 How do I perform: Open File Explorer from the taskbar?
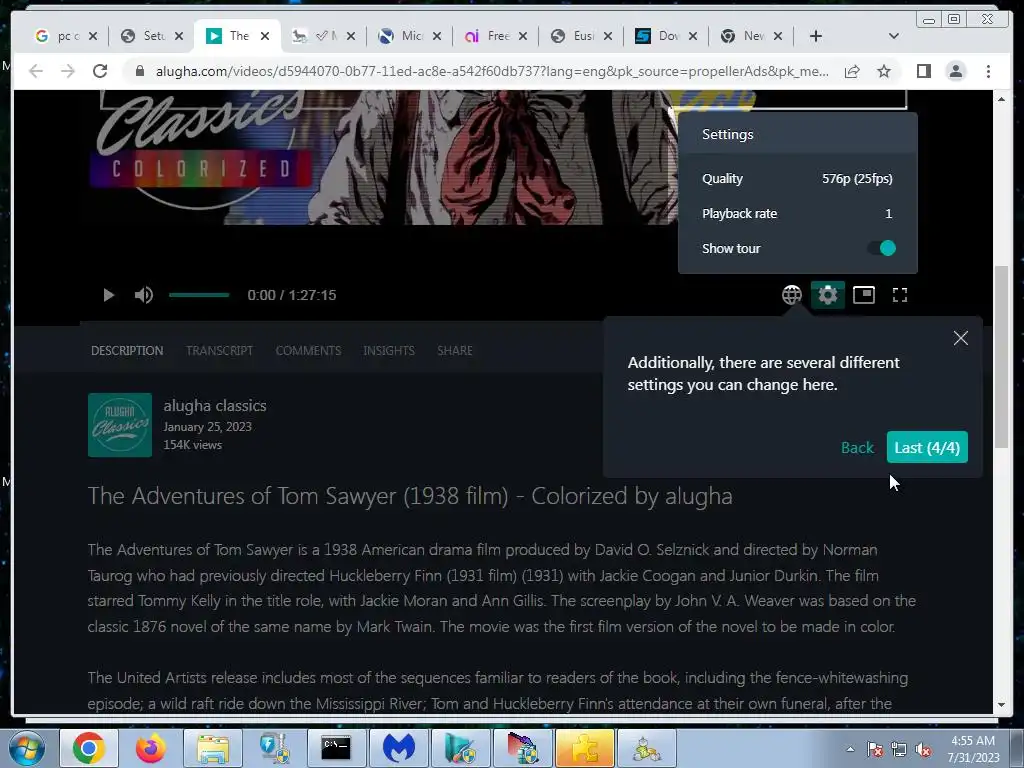213,748
